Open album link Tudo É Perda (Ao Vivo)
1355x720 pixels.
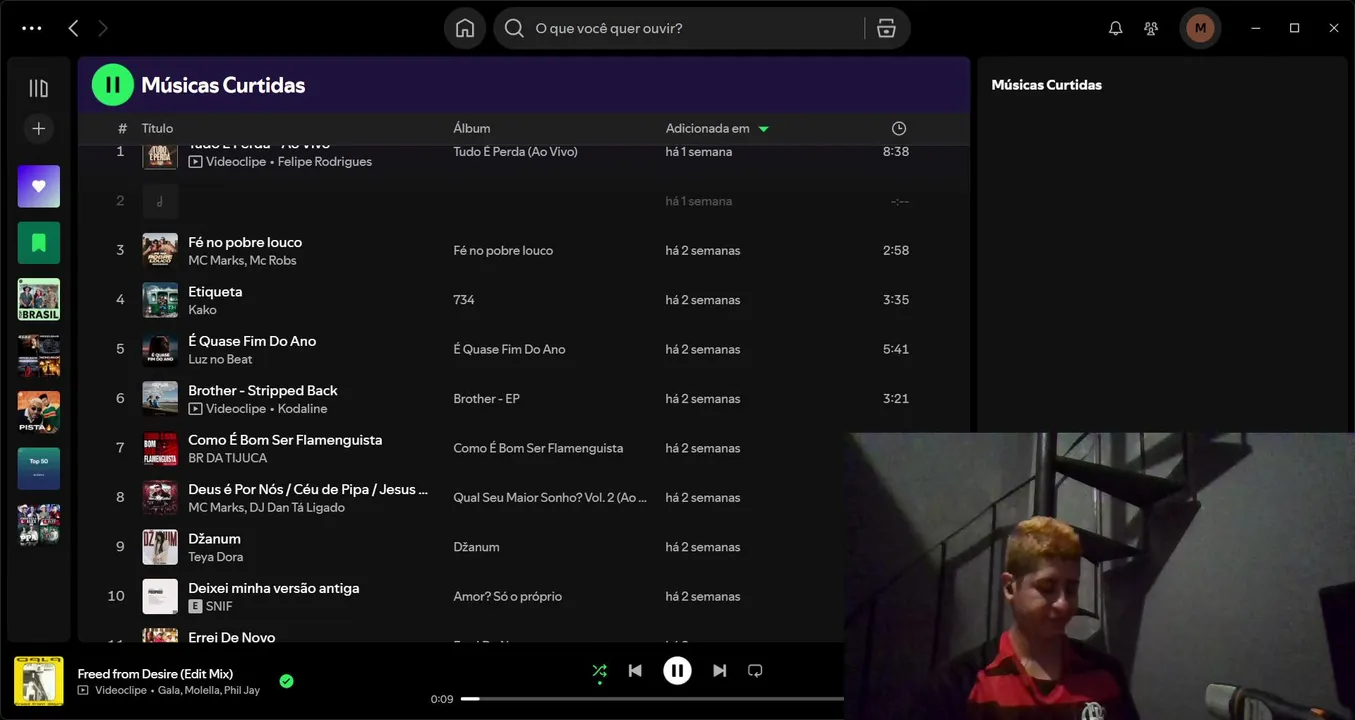click(x=515, y=152)
